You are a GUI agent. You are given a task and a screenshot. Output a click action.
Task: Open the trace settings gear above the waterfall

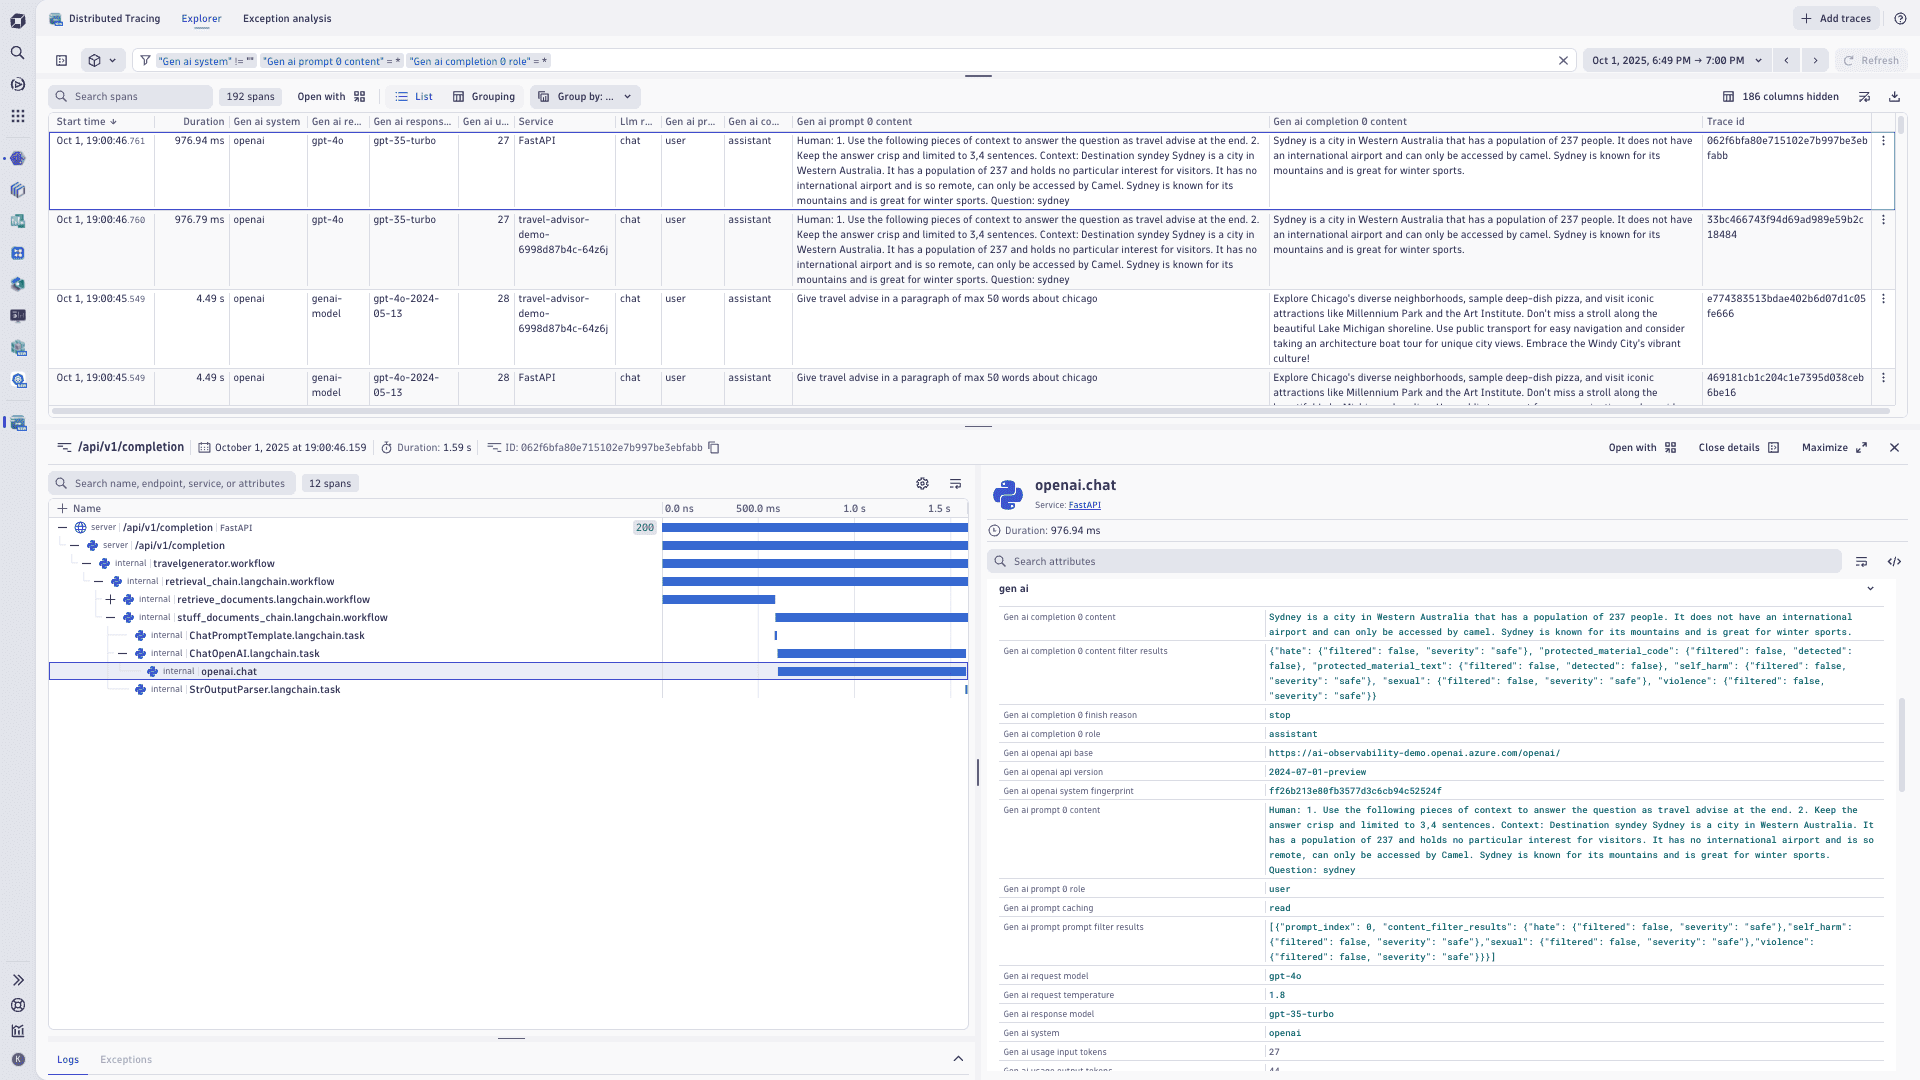click(x=922, y=484)
